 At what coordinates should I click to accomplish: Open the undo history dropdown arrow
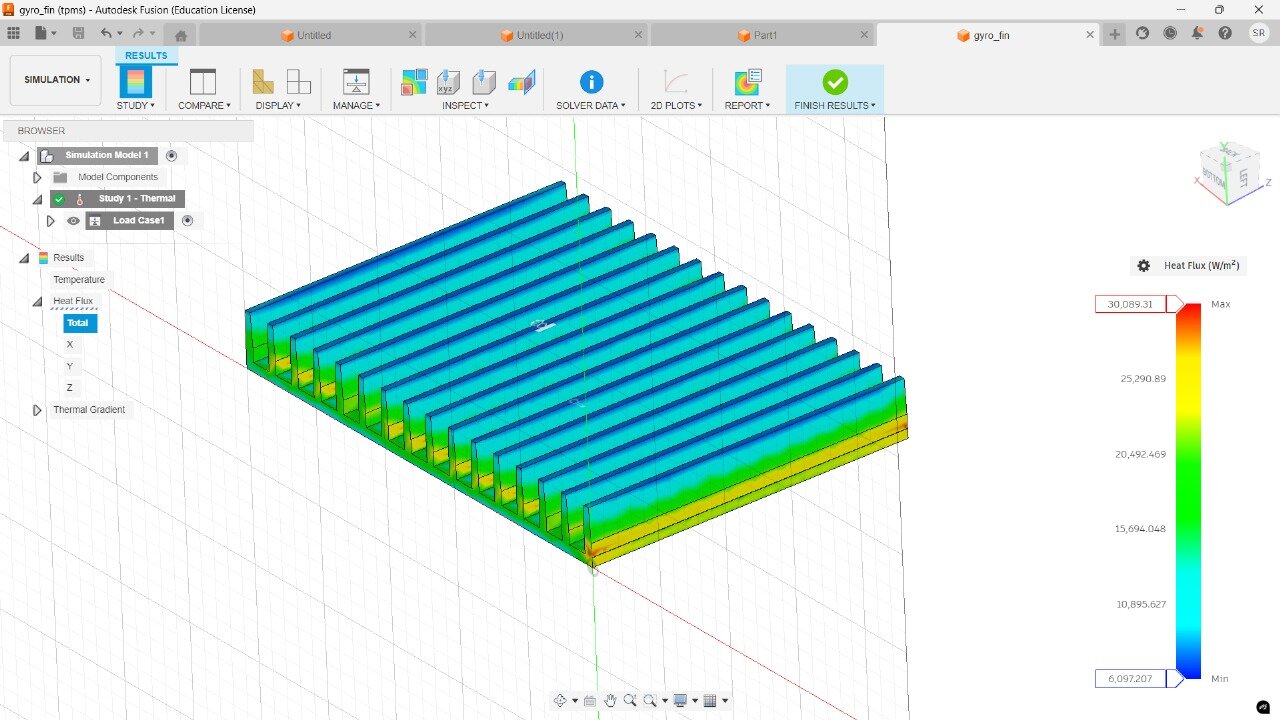point(120,34)
